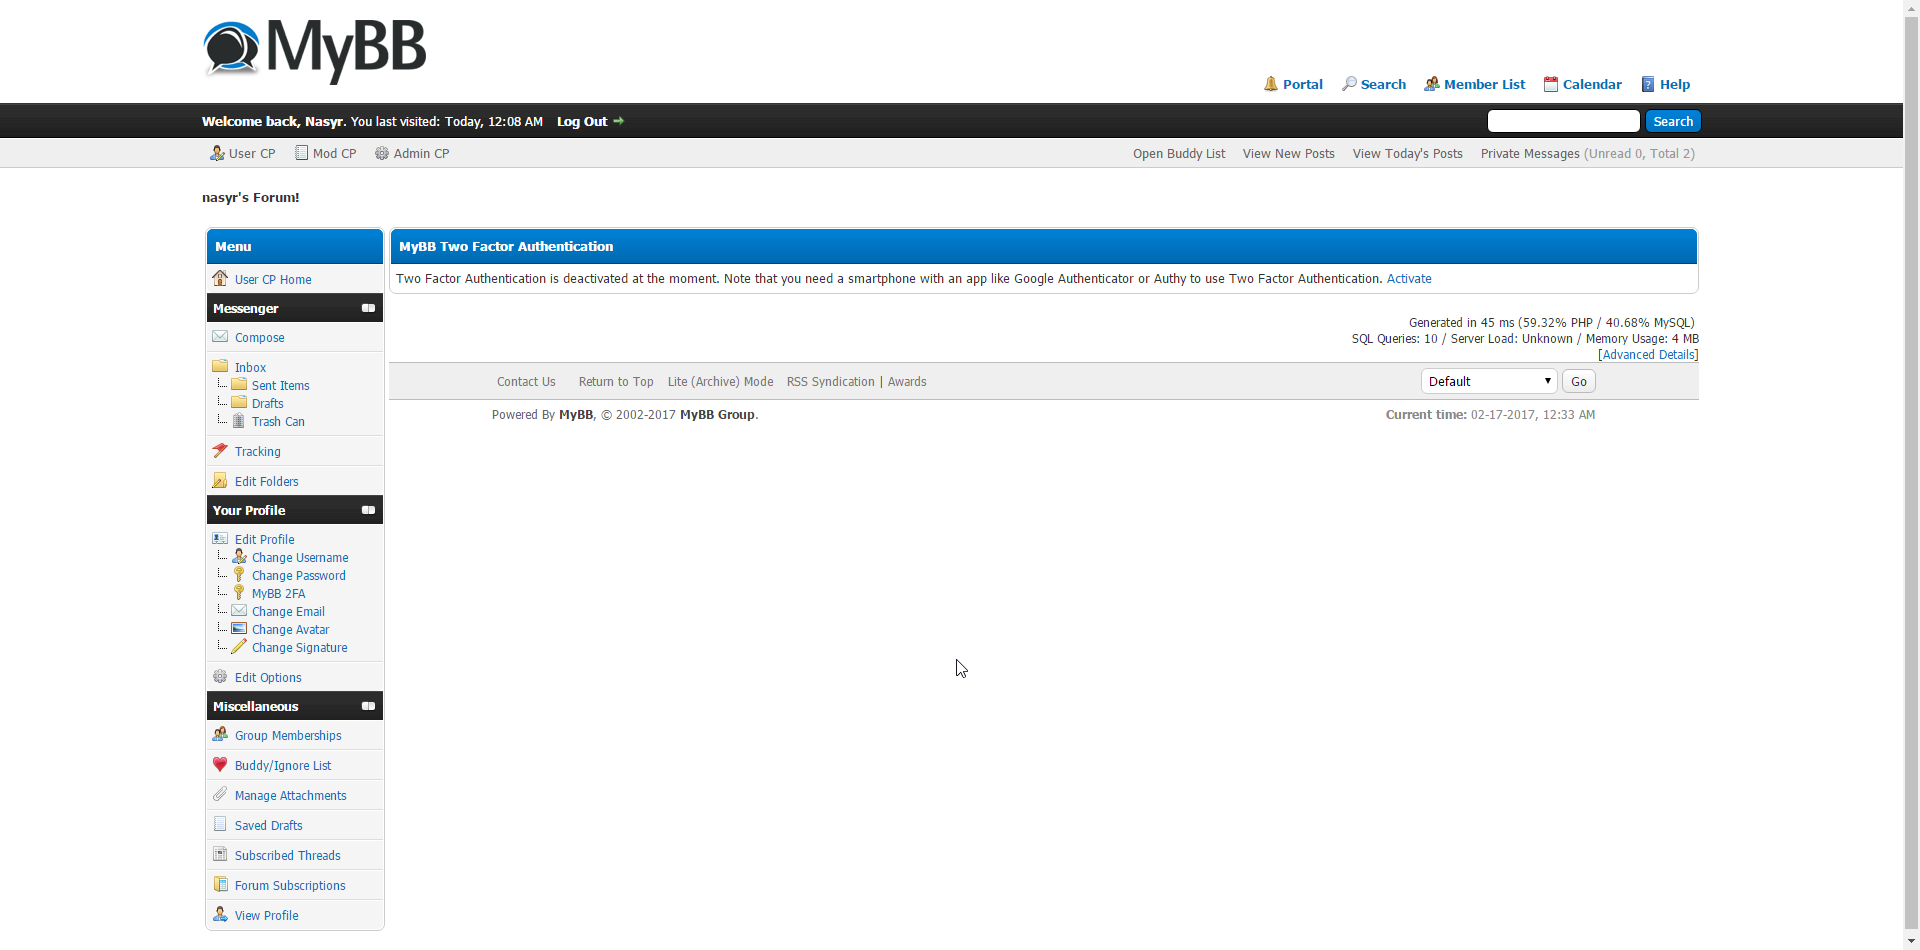Collapse the Your Profile menu section
The width and height of the screenshot is (1920, 950).
(x=368, y=510)
